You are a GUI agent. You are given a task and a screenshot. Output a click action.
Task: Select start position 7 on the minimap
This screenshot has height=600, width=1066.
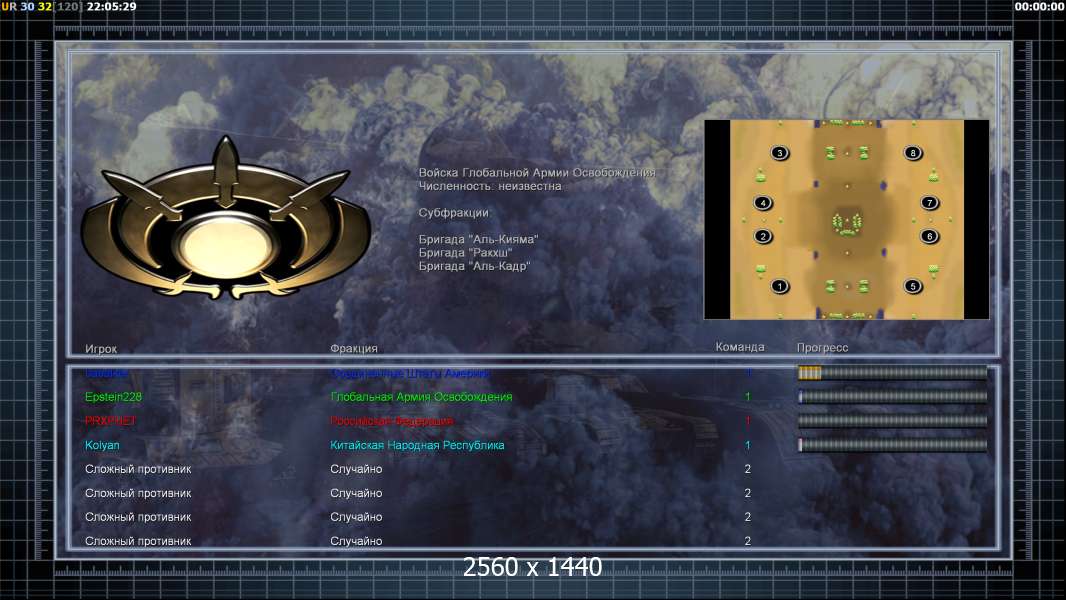(929, 202)
